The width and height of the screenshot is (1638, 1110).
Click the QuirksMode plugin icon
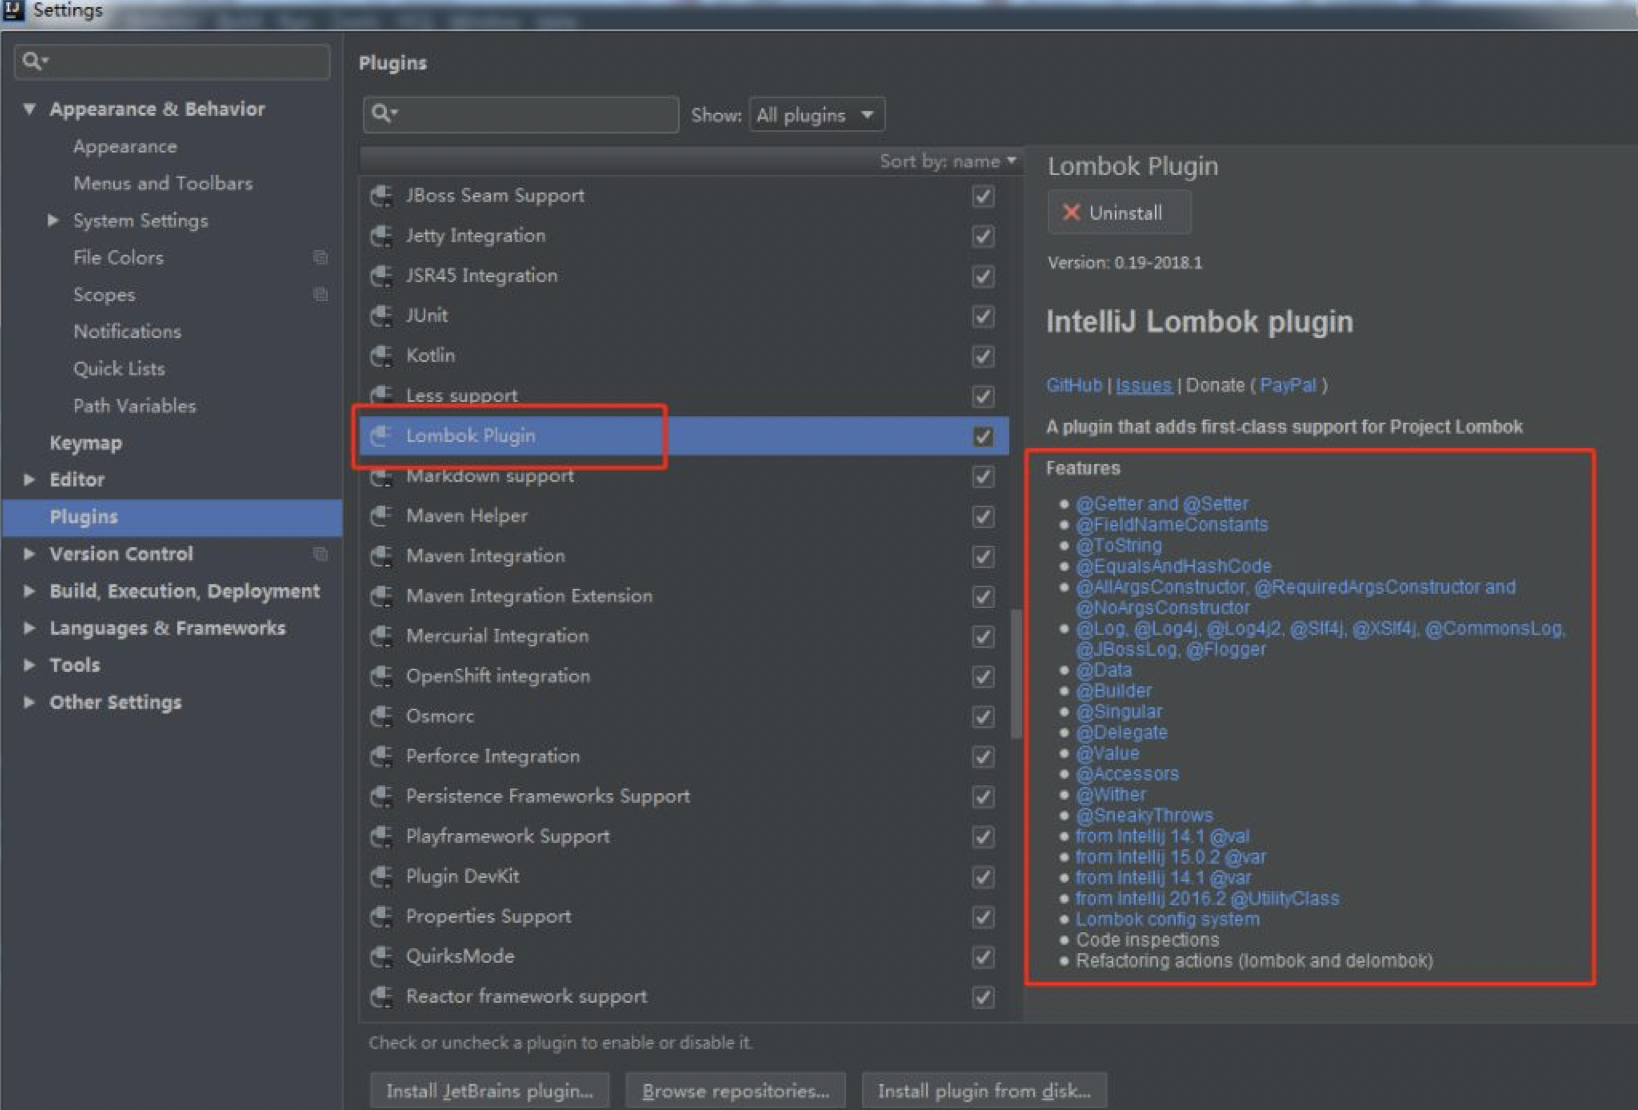pos(381,956)
